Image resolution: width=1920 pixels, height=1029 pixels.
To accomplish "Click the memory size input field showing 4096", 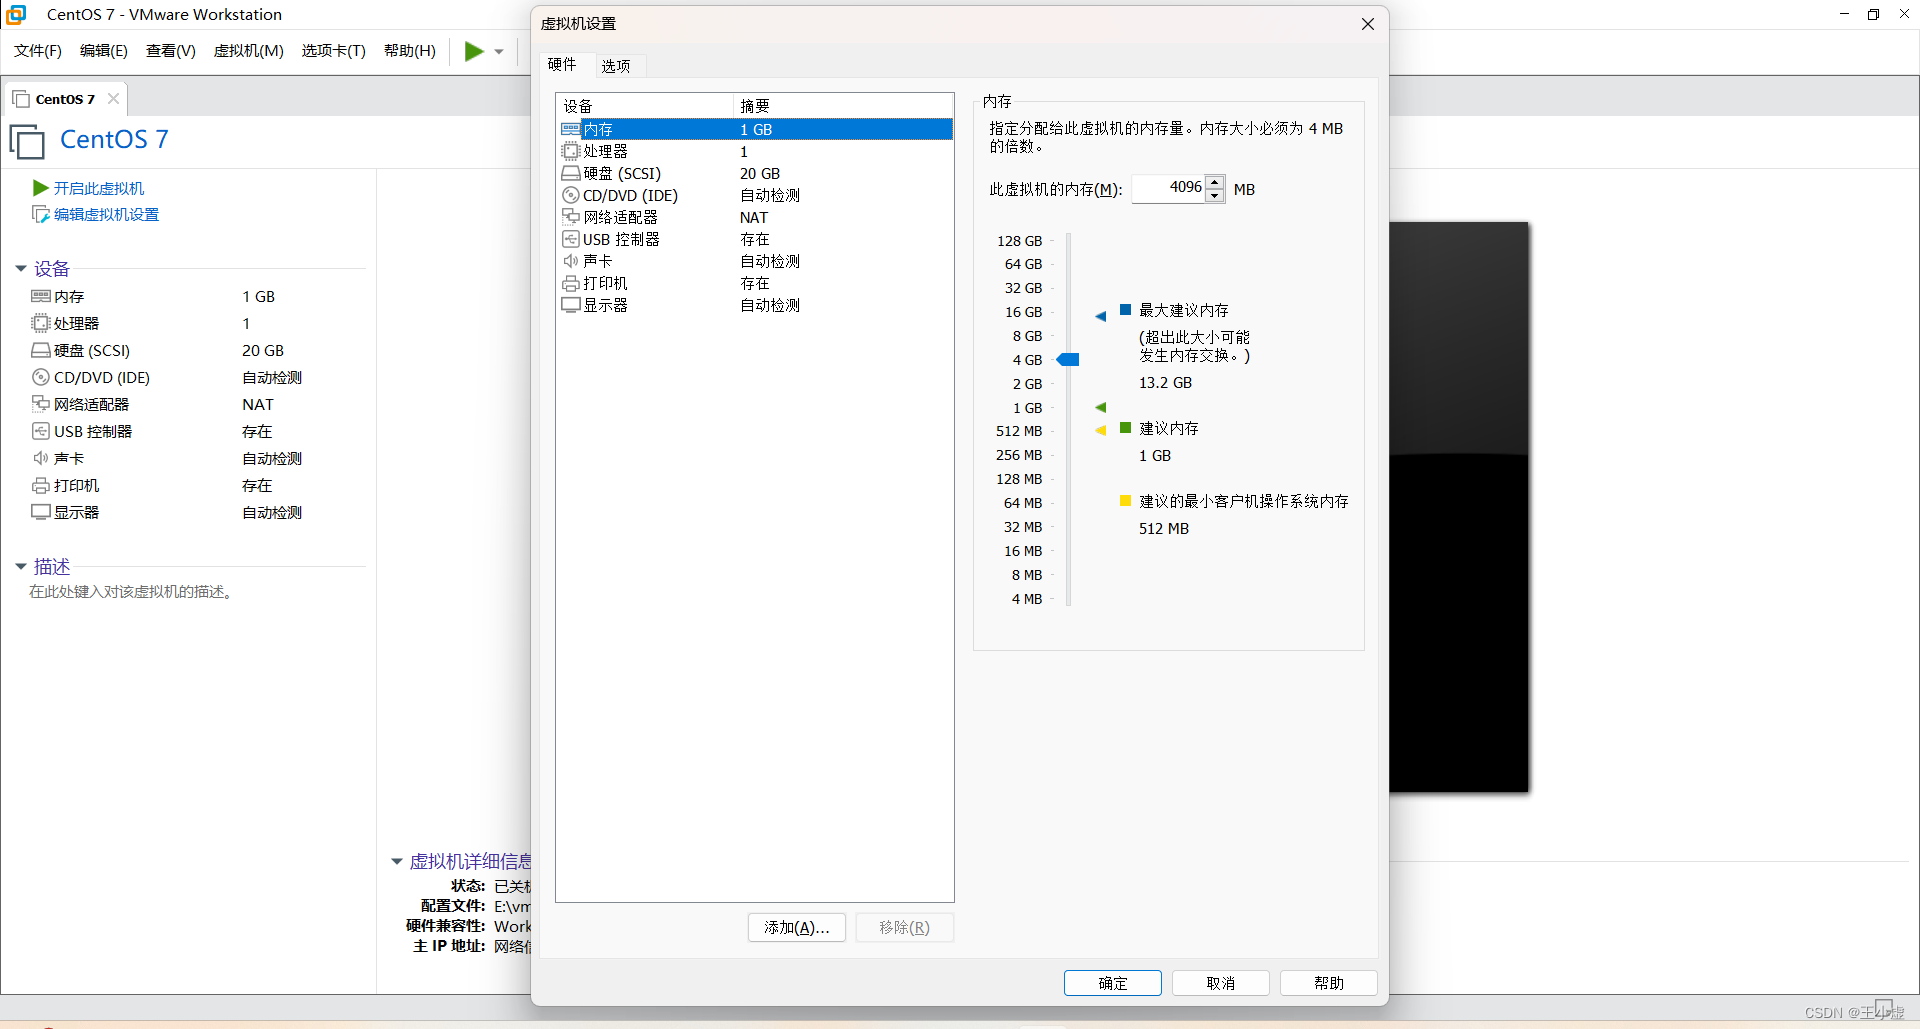I will pos(1169,188).
